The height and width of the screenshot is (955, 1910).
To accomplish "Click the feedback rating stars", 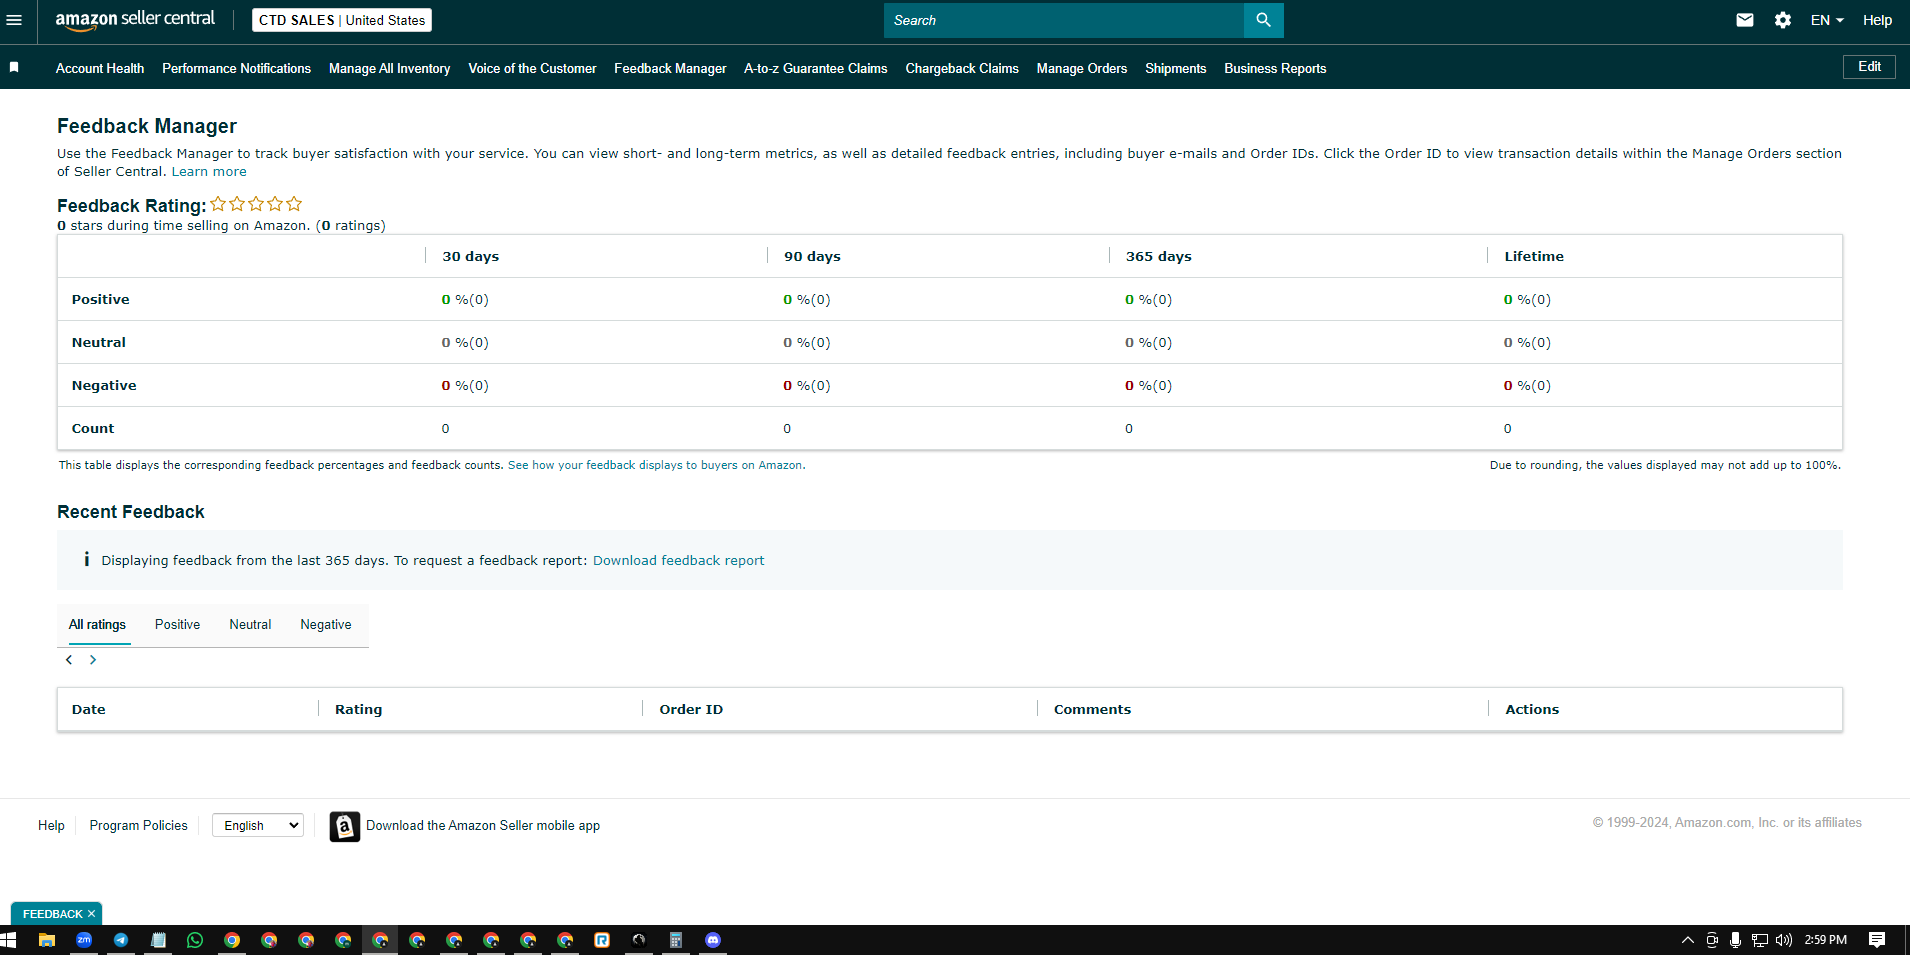I will [x=256, y=204].
